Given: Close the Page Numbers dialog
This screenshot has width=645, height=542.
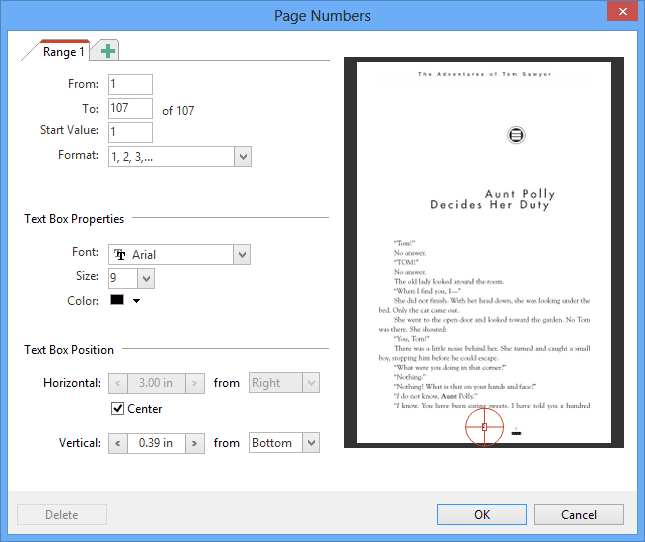Looking at the screenshot, I should coord(622,13).
